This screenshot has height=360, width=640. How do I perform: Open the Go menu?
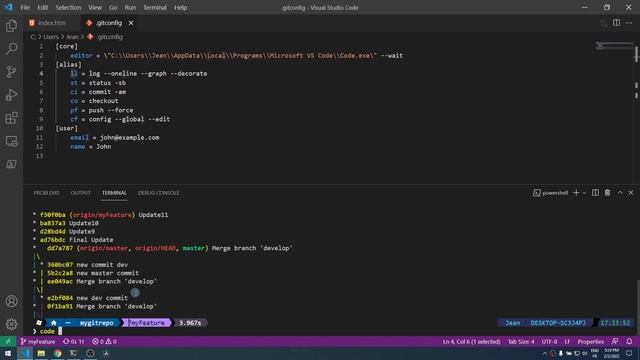point(113,7)
